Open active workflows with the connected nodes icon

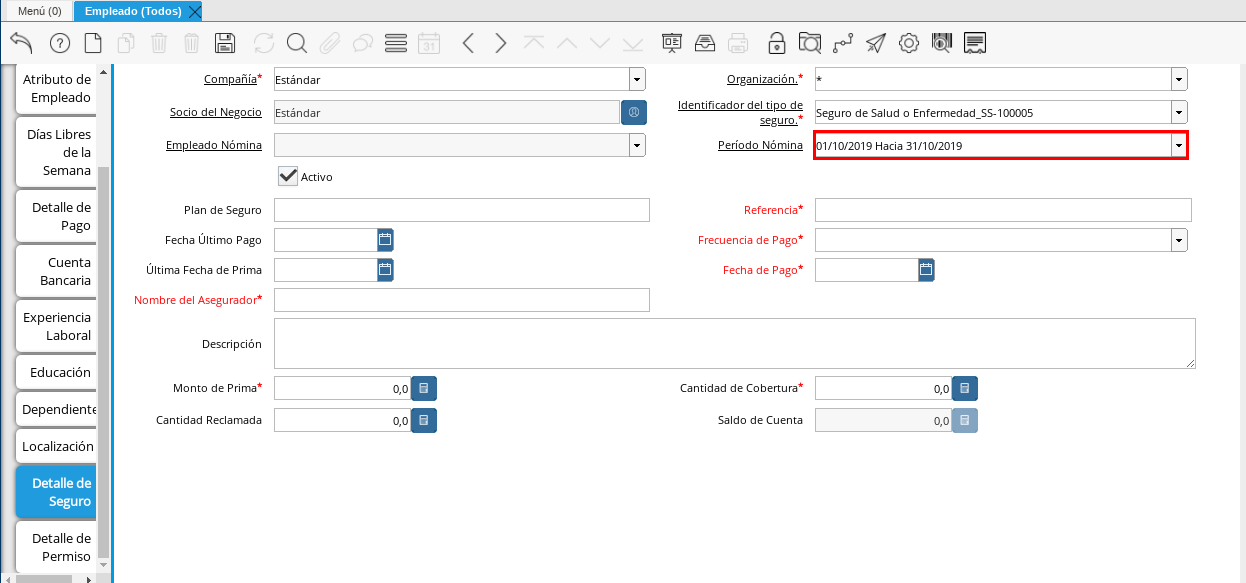(x=843, y=43)
